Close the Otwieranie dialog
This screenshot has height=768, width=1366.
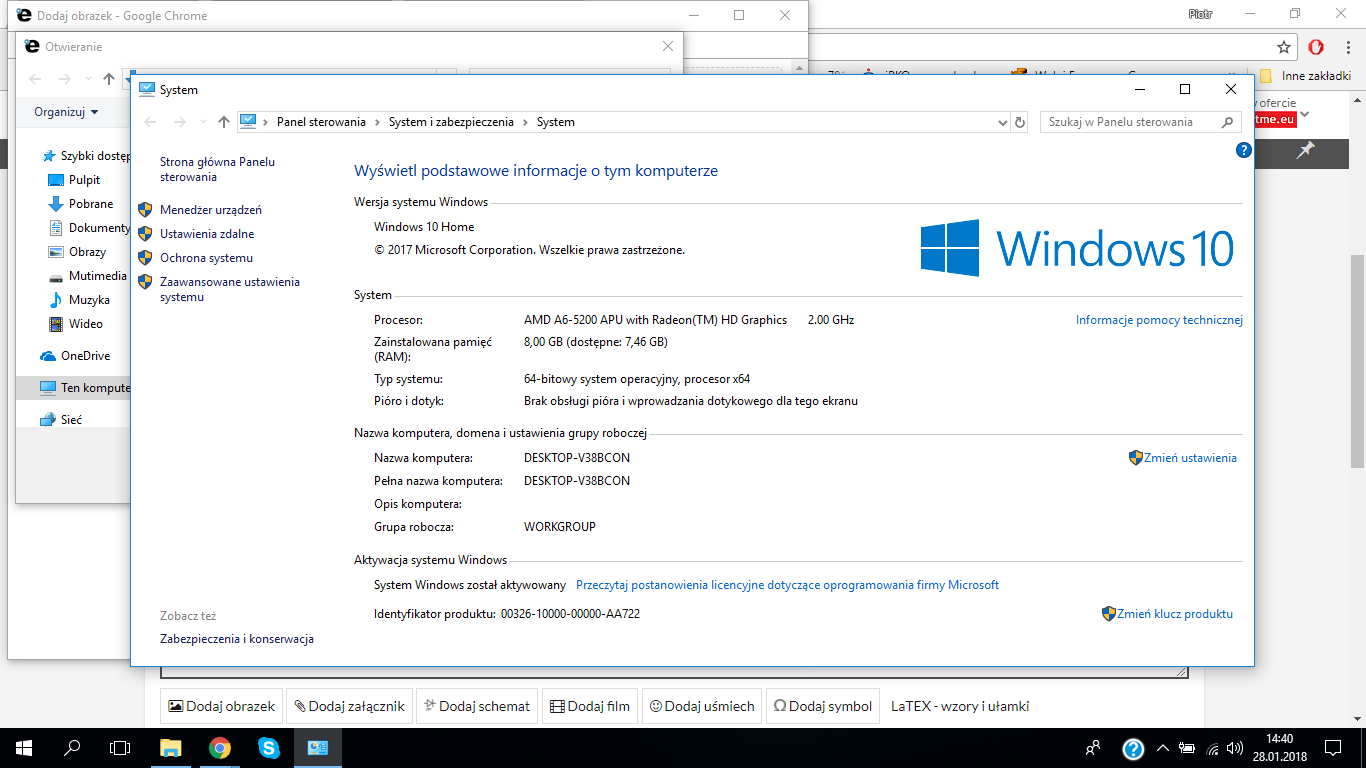pos(668,46)
